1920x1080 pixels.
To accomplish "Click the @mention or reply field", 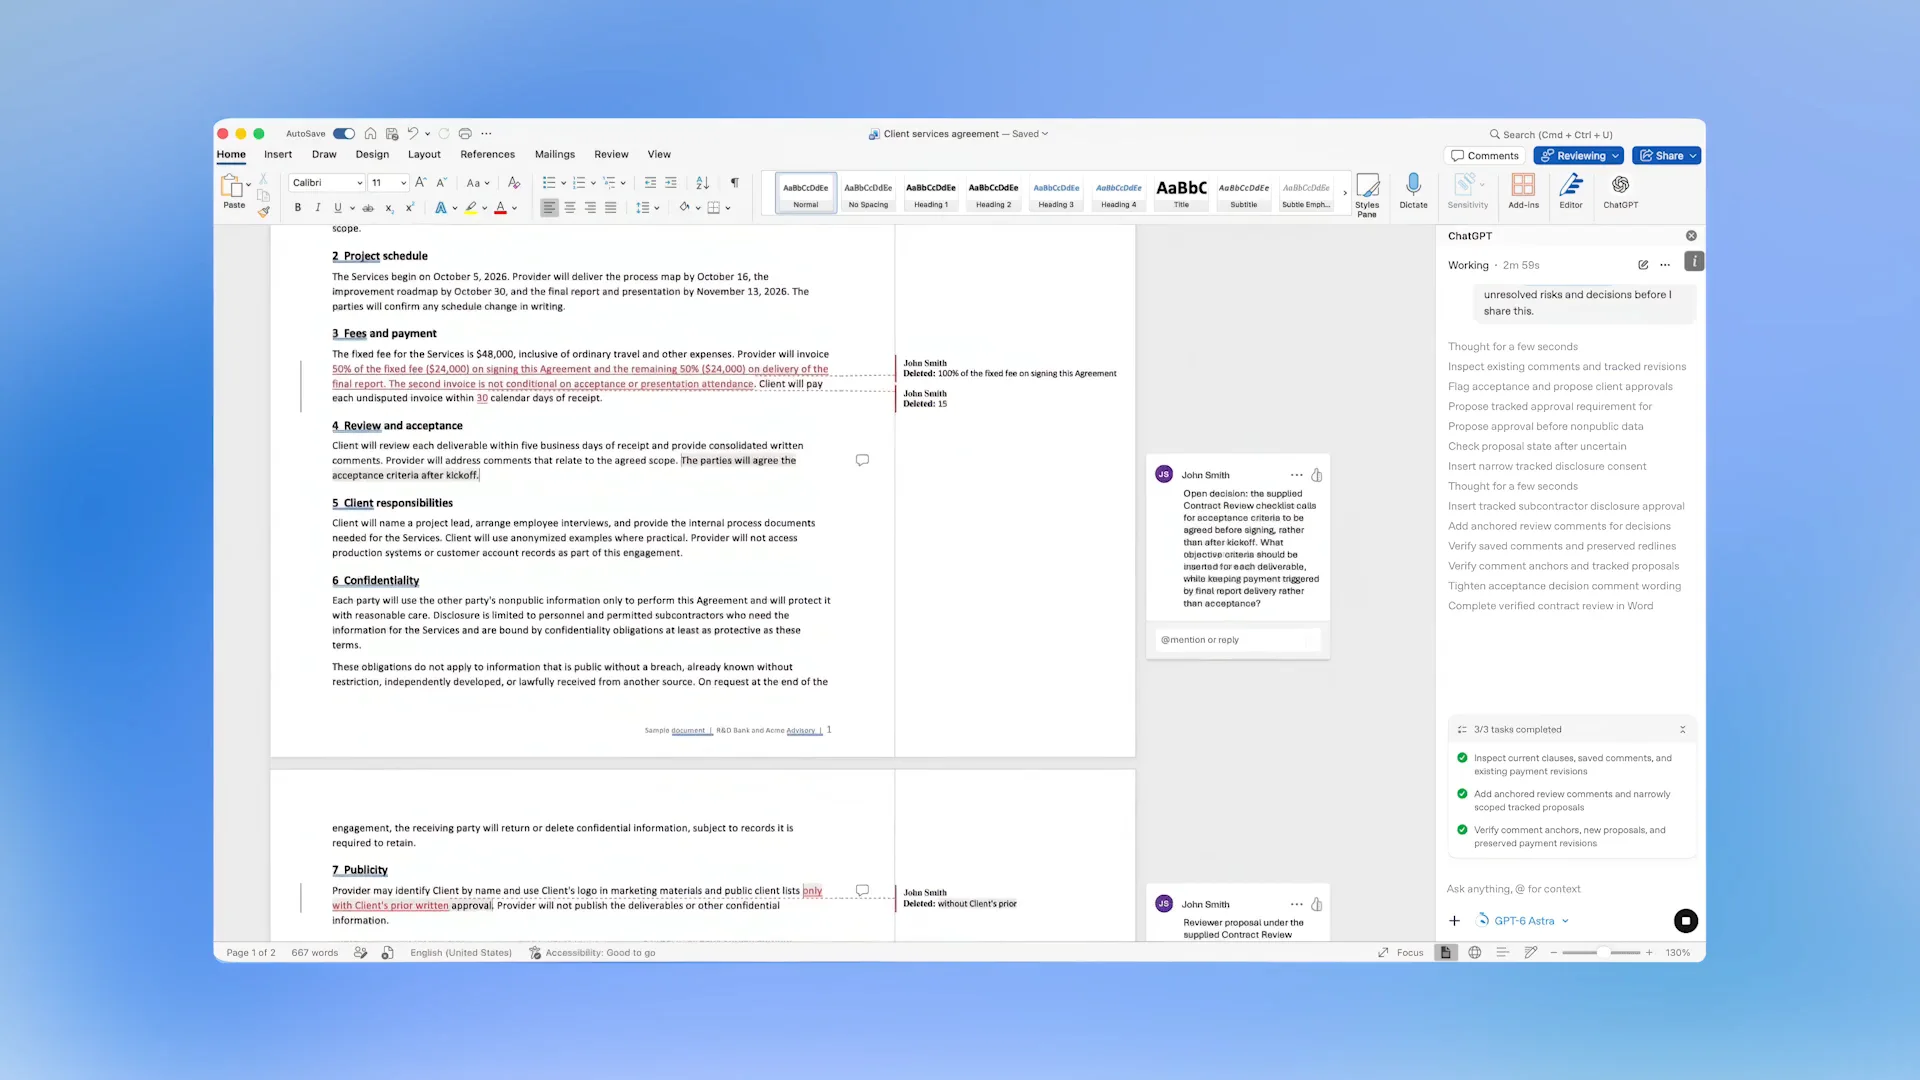I will 1238,640.
